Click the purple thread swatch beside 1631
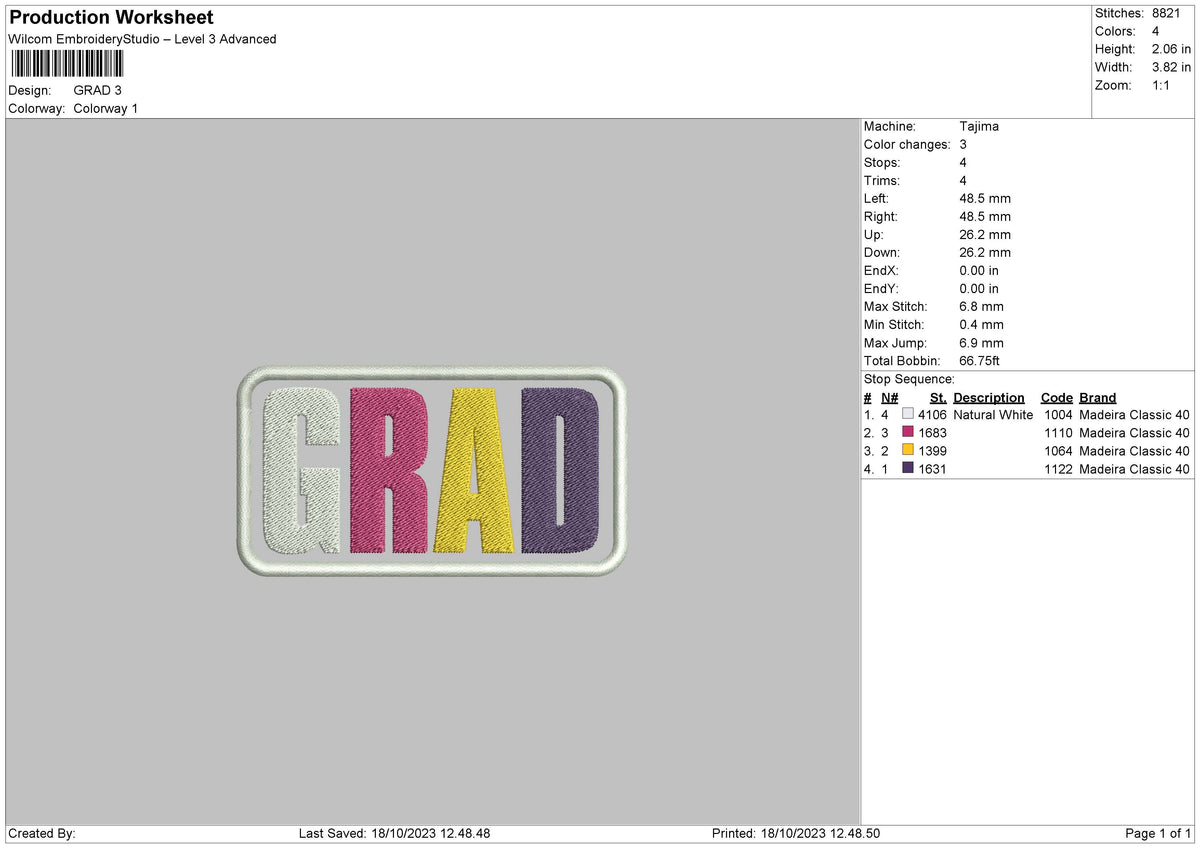The width and height of the screenshot is (1200, 848). click(908, 468)
